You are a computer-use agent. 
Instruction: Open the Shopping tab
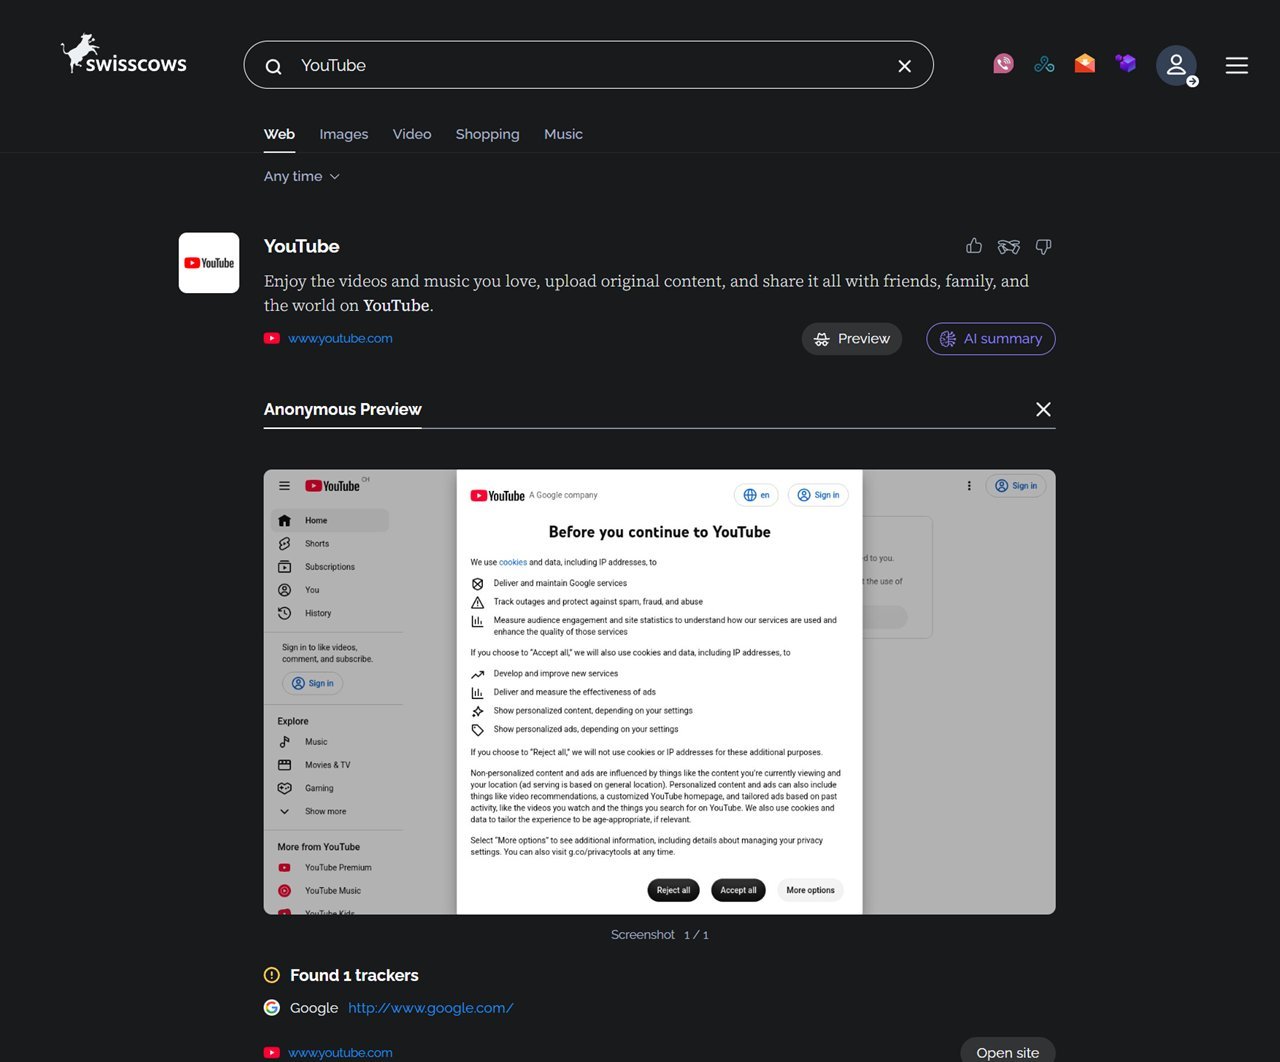[488, 134]
